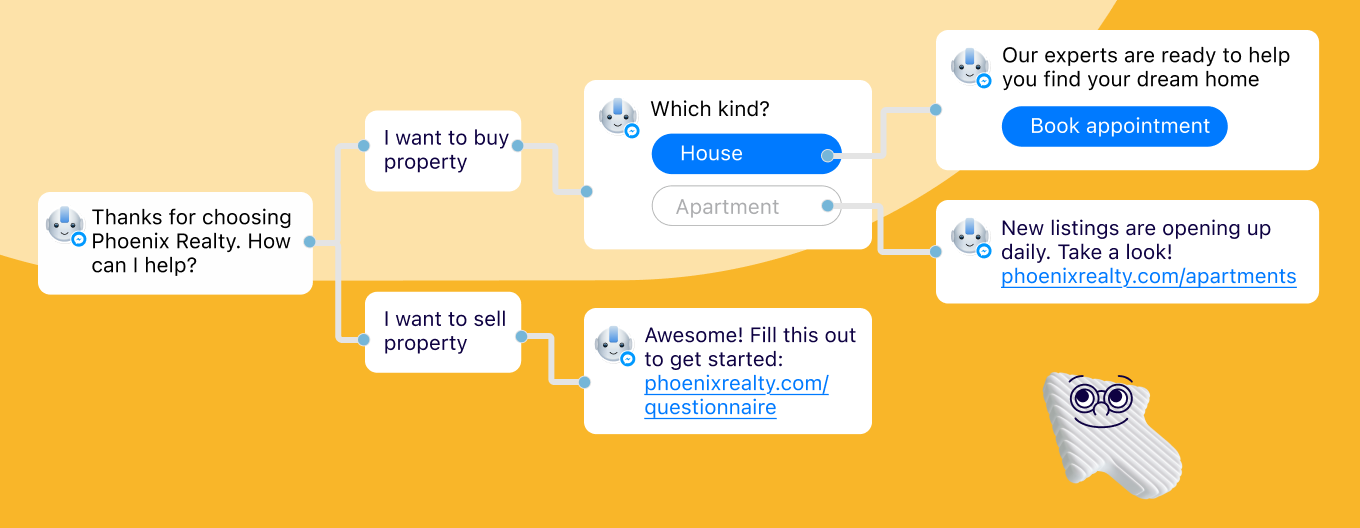Screen dimensions: 1360x528
Task: Click the robot avatar next to 'Which kind?'
Action: pyautogui.click(x=617, y=116)
